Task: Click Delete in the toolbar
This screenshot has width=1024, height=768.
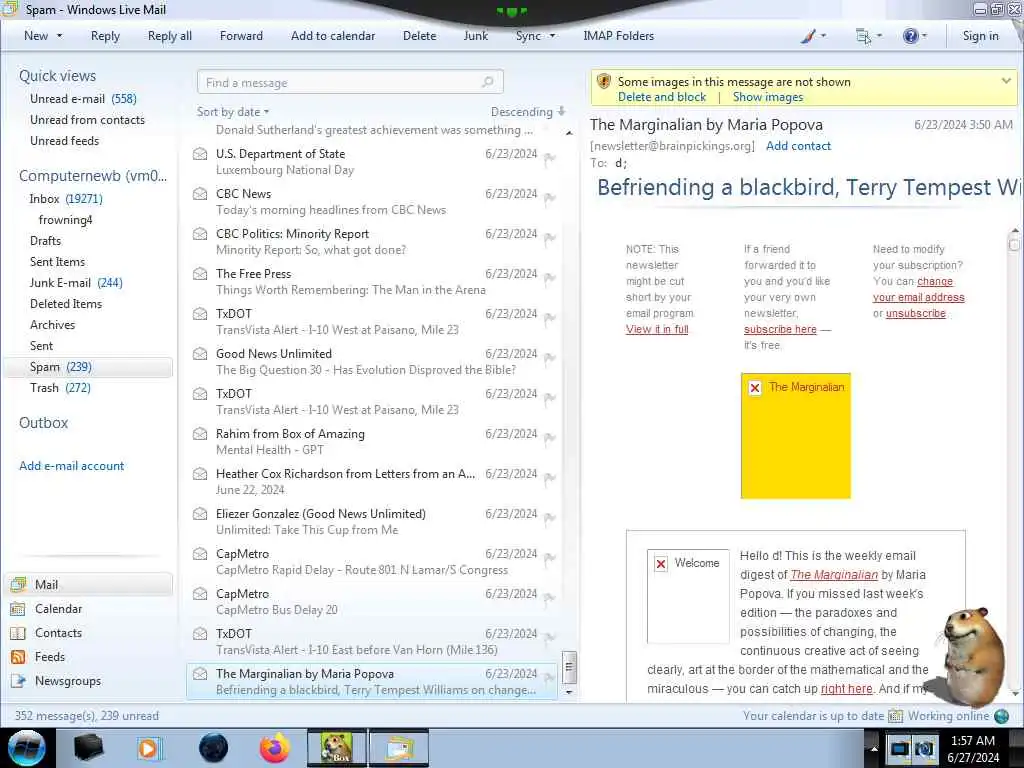Action: (419, 36)
